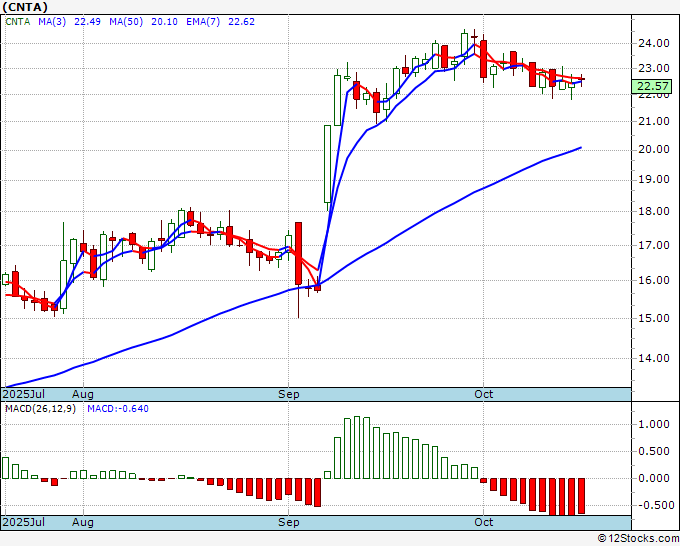Click the last red MACD histogram bar

[581, 496]
